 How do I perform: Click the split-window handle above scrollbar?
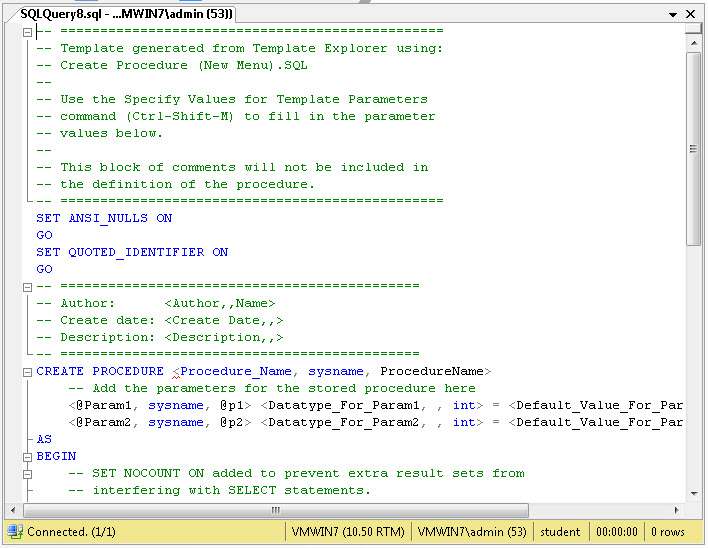(x=694, y=29)
